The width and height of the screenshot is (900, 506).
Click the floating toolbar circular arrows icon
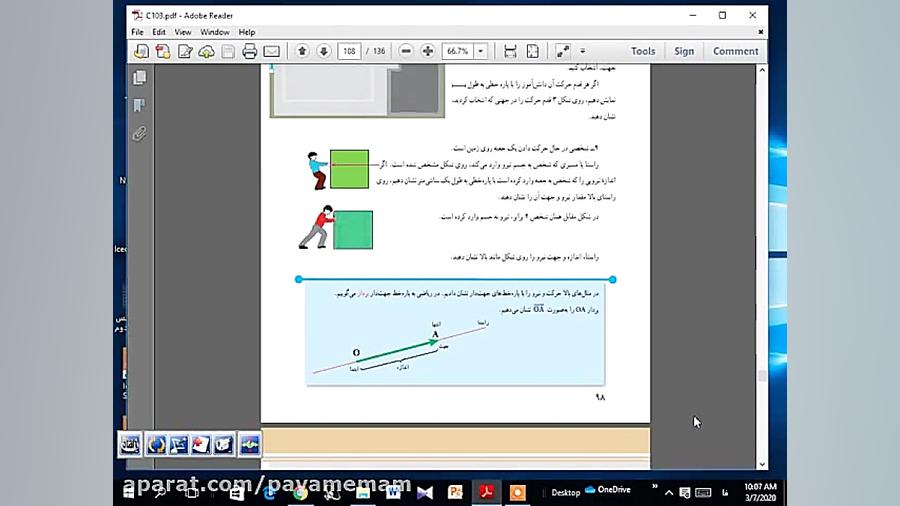coord(156,445)
